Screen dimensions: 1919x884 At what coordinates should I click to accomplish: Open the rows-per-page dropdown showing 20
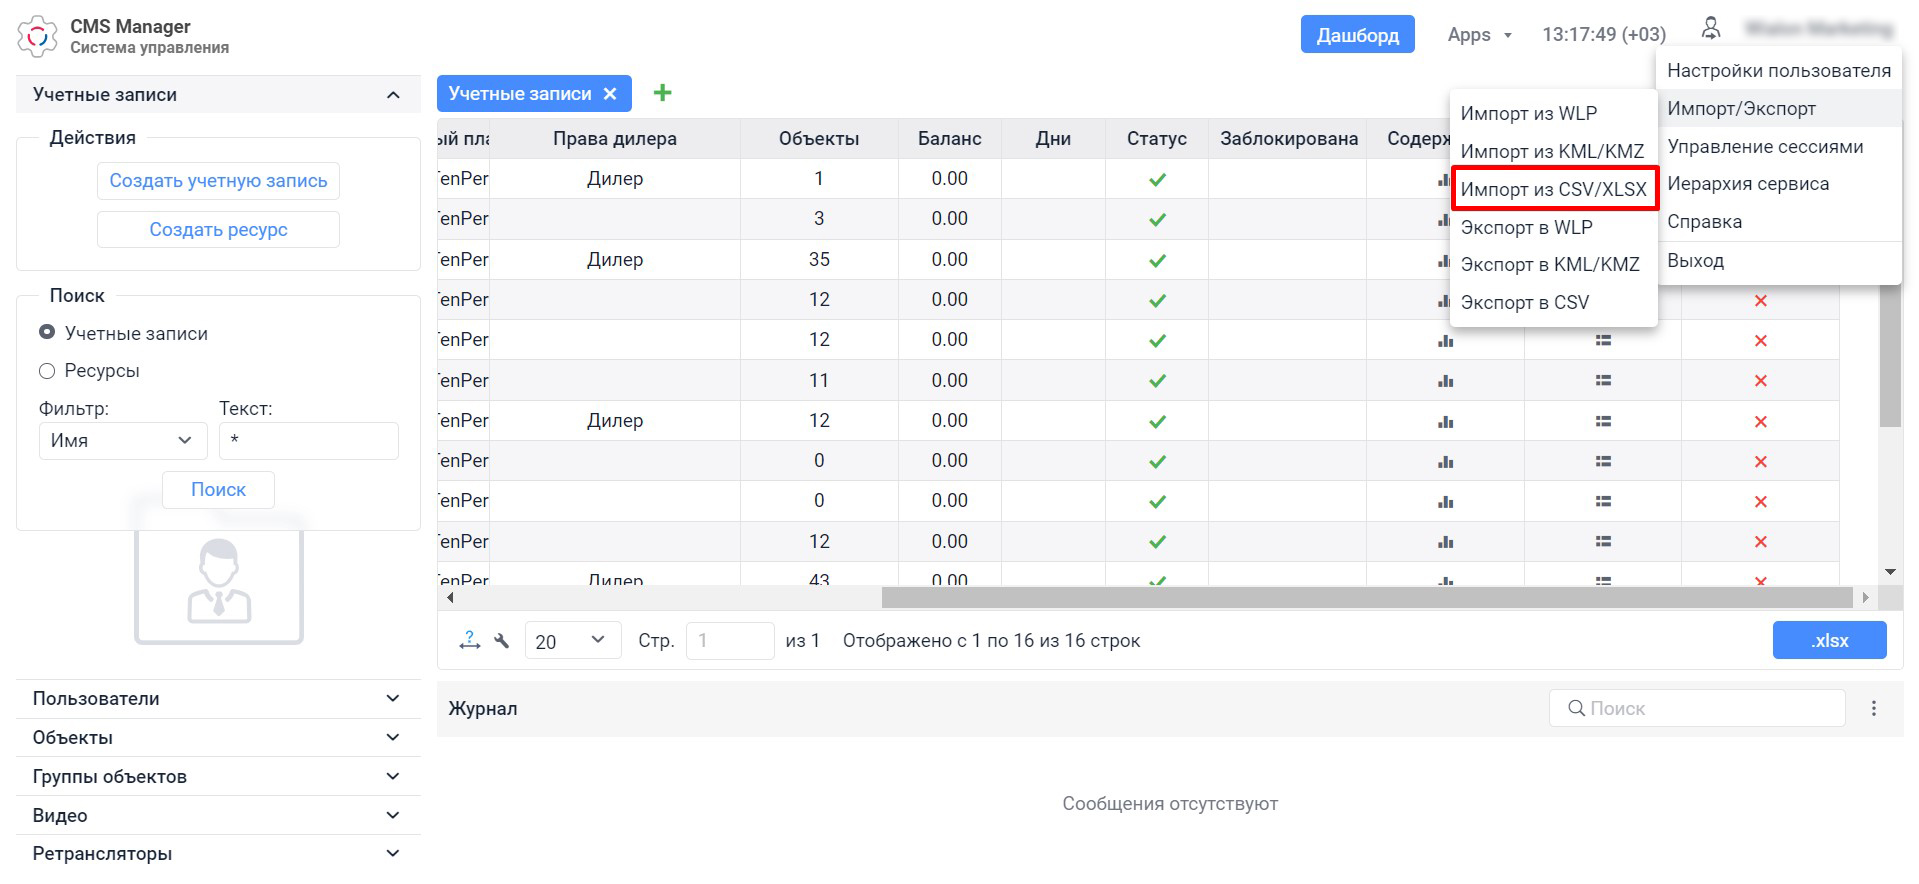(x=572, y=641)
